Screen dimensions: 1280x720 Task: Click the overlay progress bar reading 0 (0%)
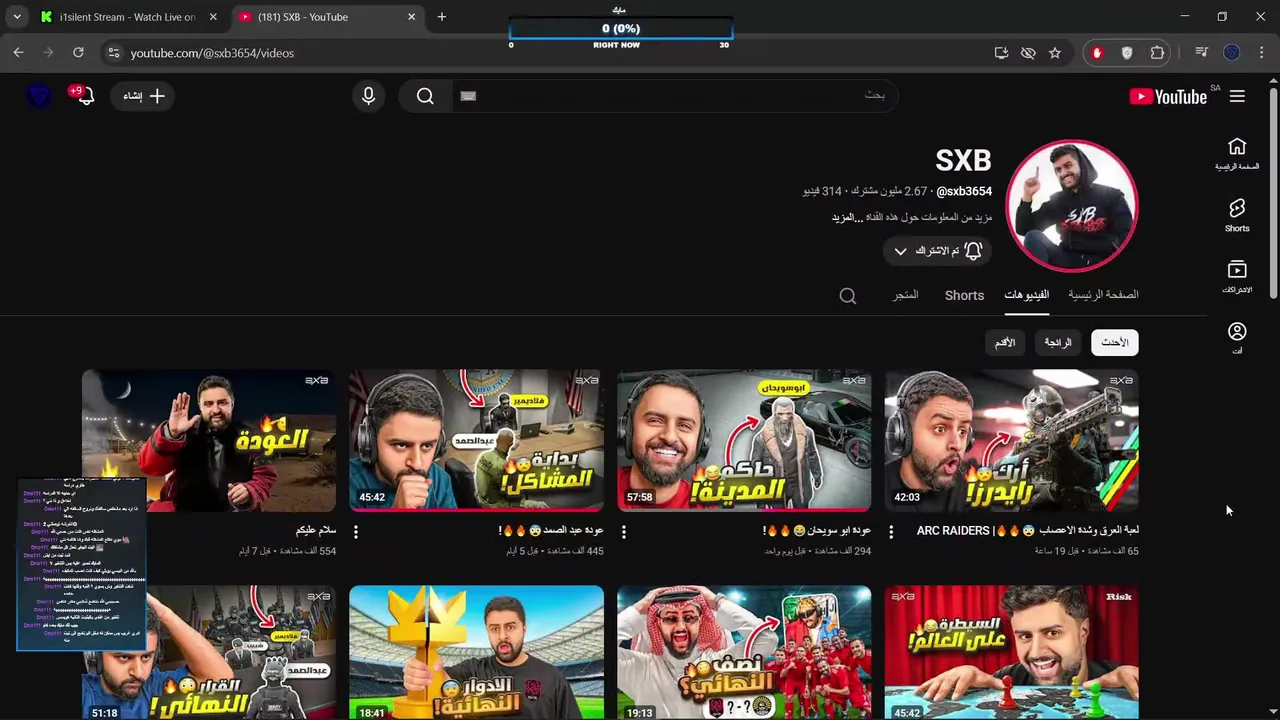pos(620,29)
